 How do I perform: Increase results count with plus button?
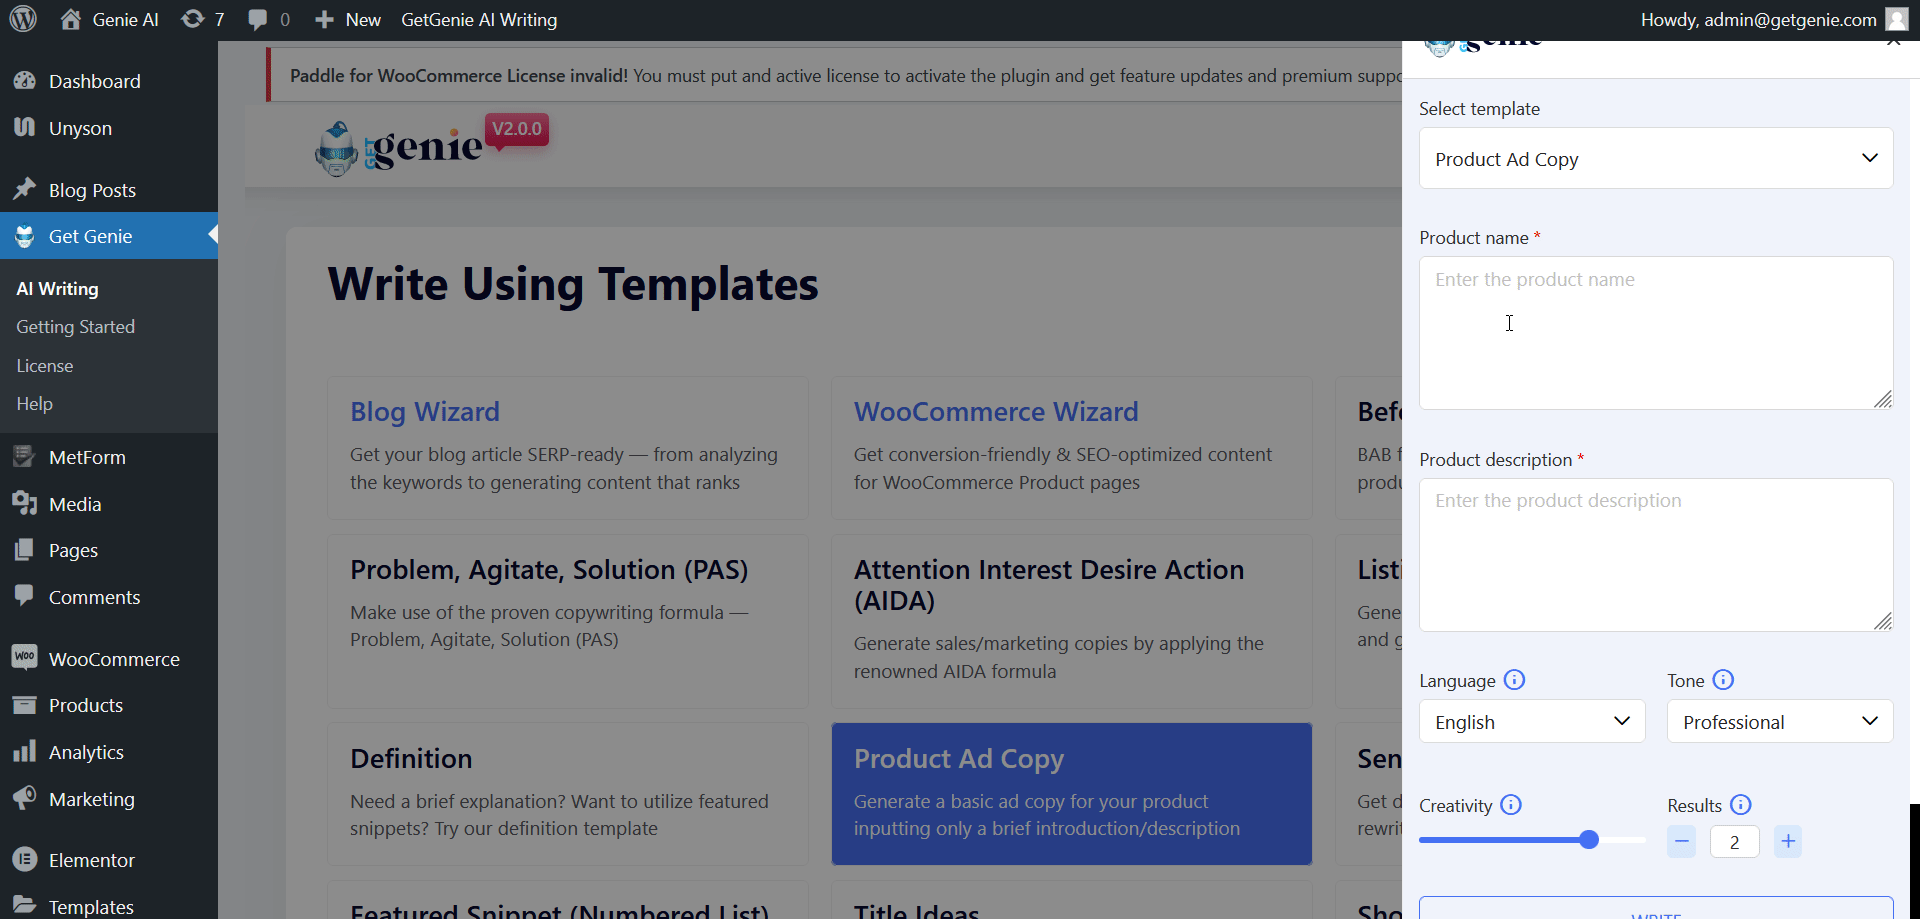(1788, 842)
